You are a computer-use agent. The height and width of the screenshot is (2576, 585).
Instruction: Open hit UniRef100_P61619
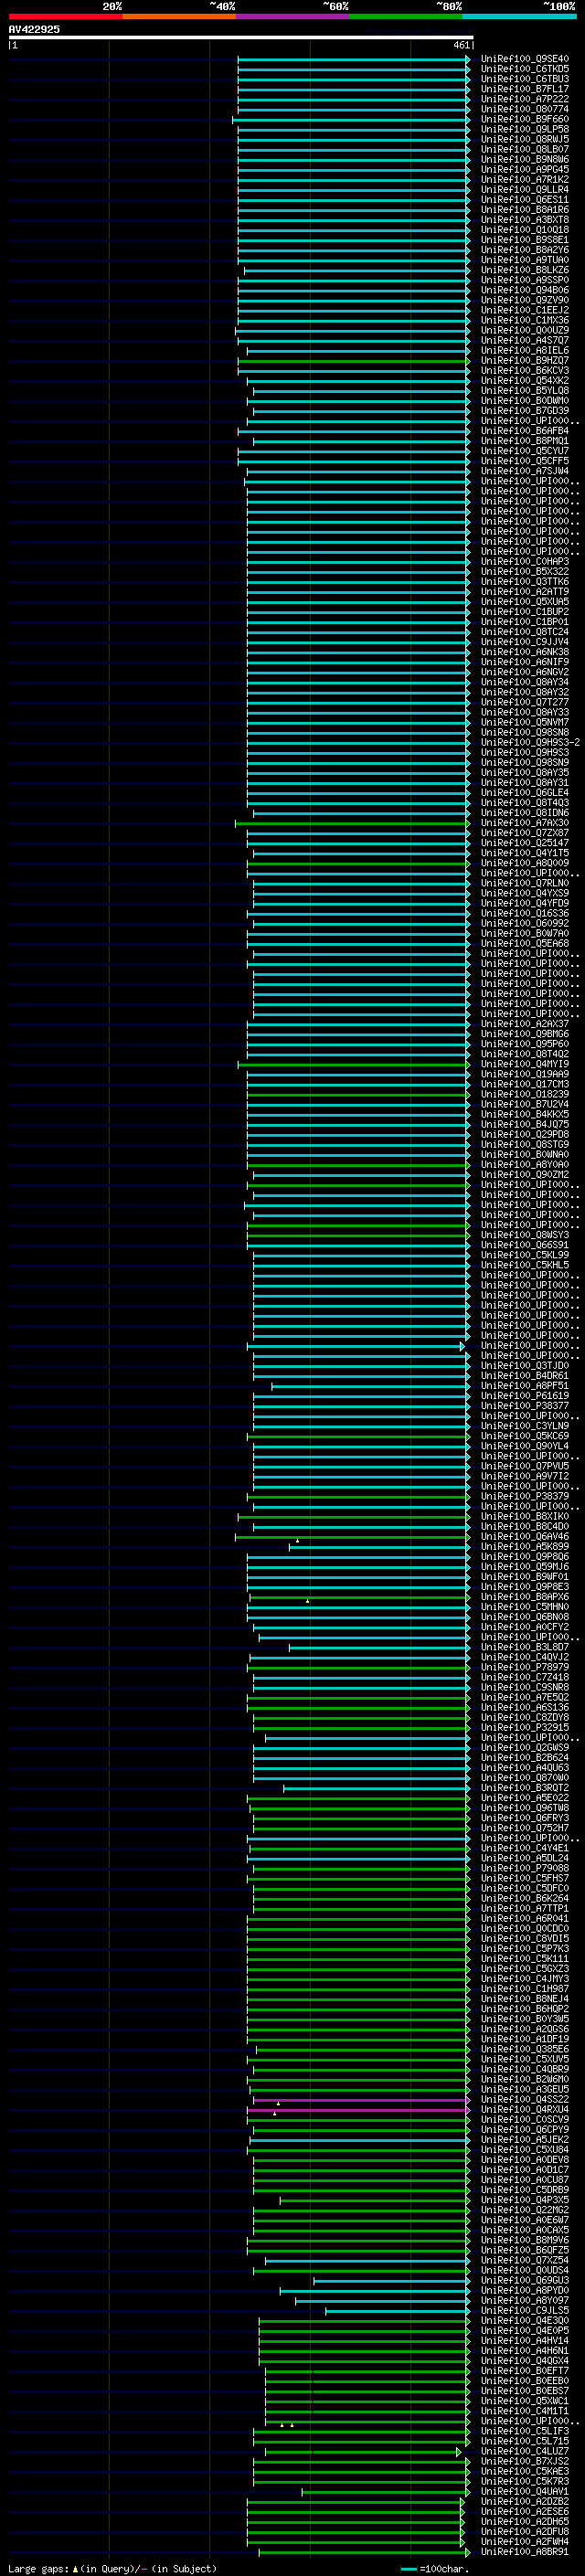524,1396
